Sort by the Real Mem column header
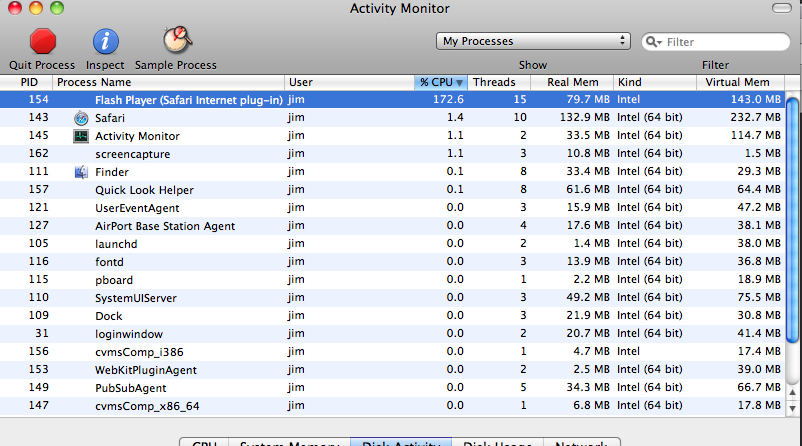This screenshot has height=446, width=802. [x=572, y=82]
